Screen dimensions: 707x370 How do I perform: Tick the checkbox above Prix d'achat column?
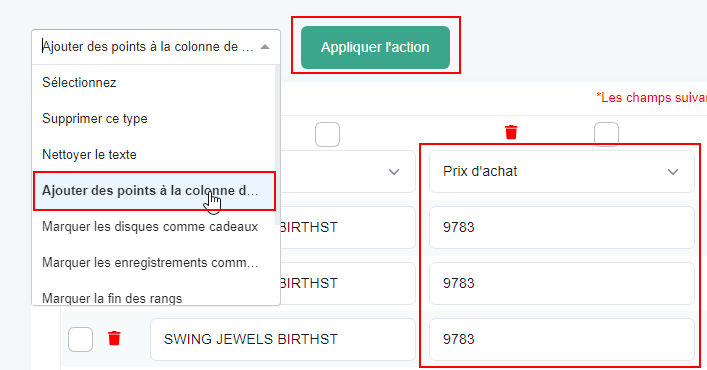tap(606, 134)
